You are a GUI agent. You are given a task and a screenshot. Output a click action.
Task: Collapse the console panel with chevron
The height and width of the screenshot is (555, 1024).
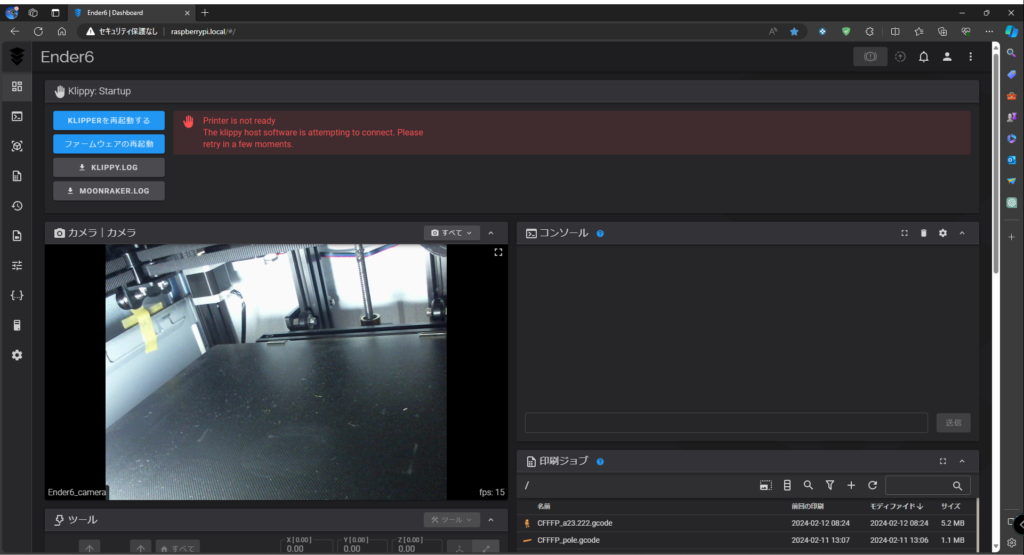tap(962, 233)
